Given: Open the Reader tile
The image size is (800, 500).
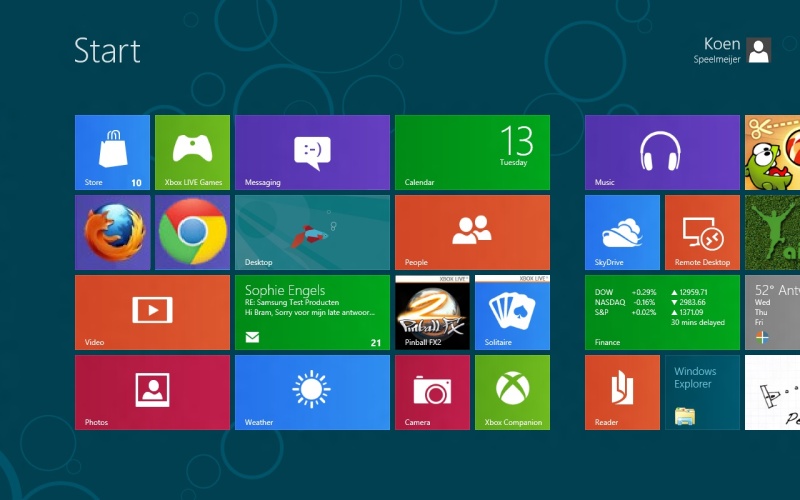Looking at the screenshot, I should coord(622,392).
